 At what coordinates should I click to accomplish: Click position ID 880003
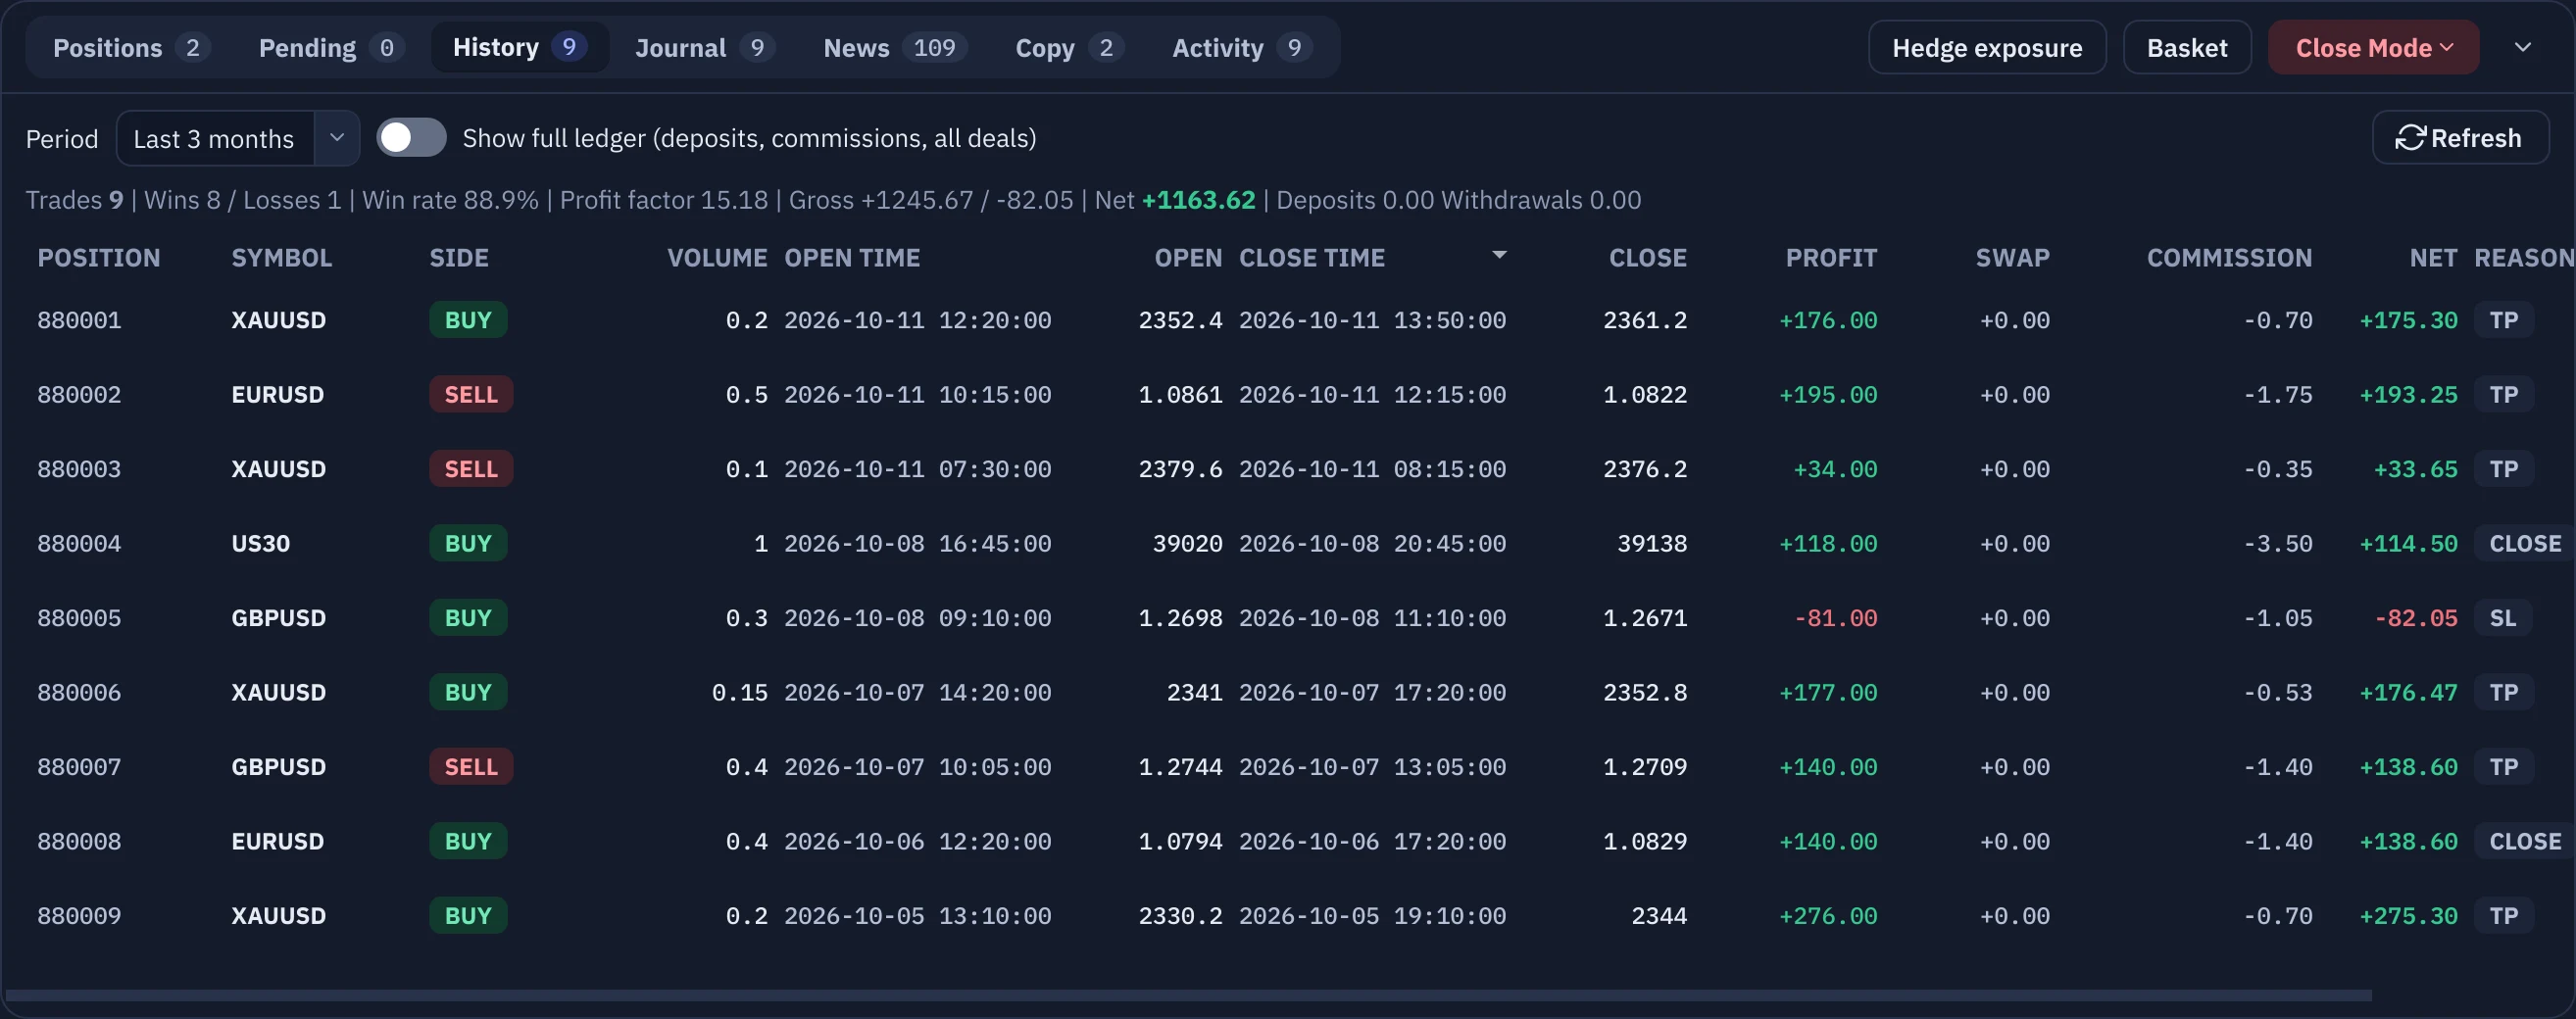click(x=79, y=469)
